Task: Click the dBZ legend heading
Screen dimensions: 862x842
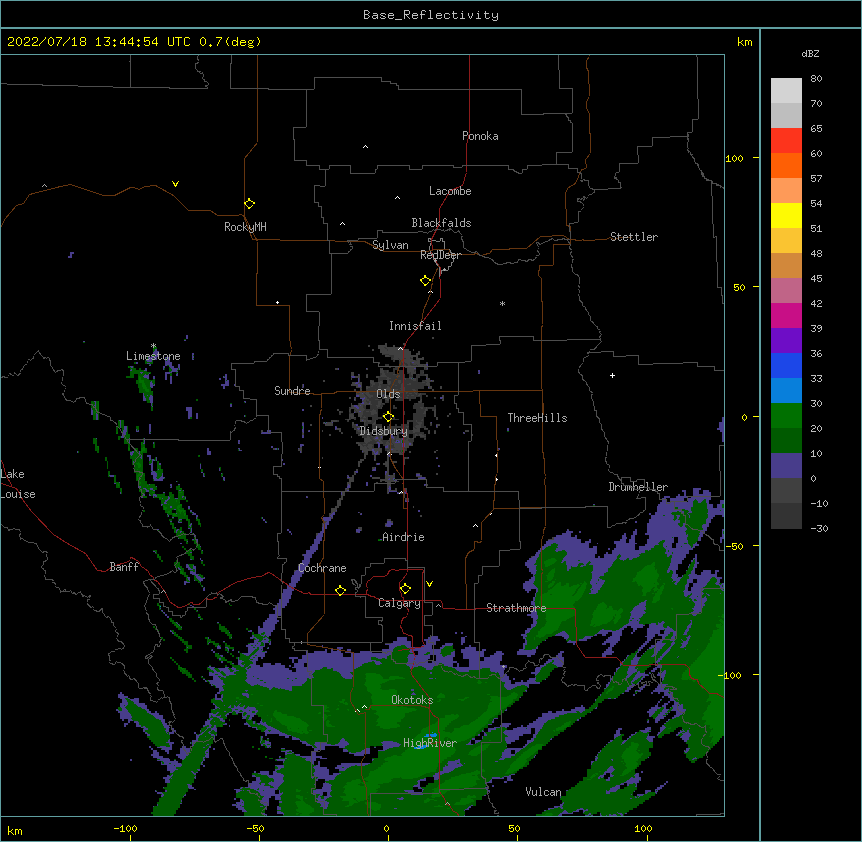Action: pyautogui.click(x=810, y=54)
